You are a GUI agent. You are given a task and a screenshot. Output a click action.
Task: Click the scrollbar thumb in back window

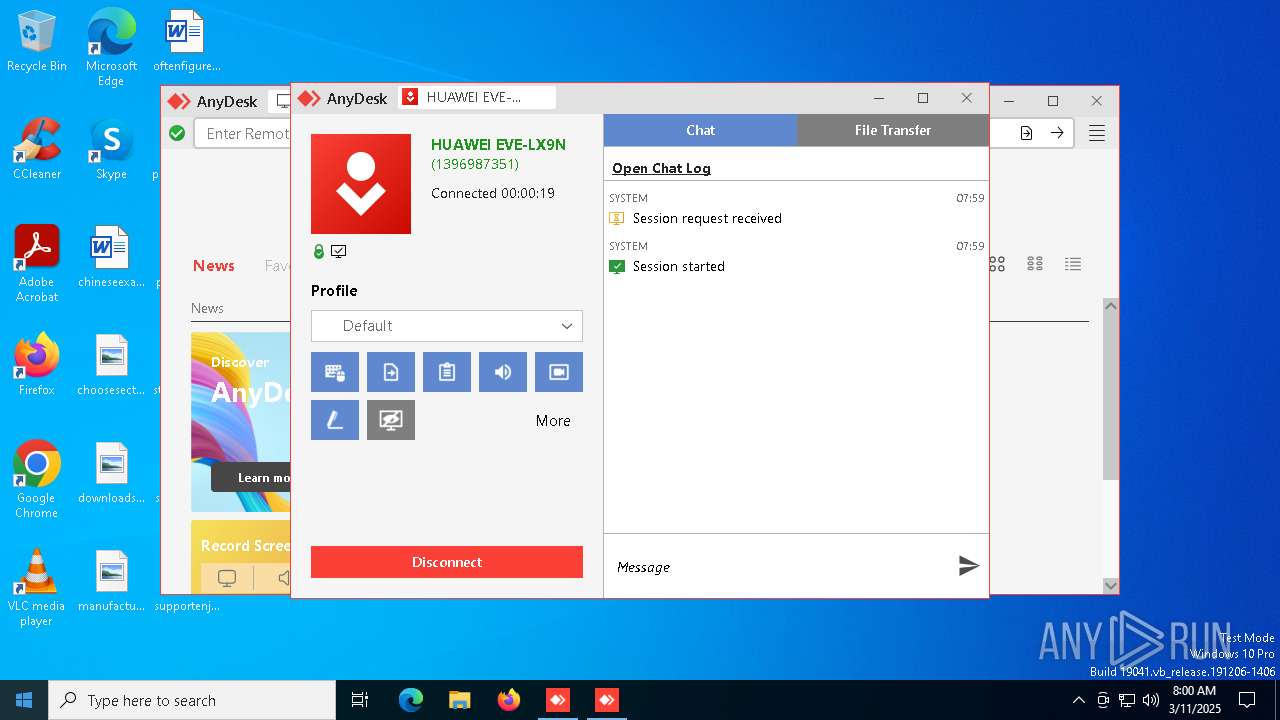[x=1110, y=397]
